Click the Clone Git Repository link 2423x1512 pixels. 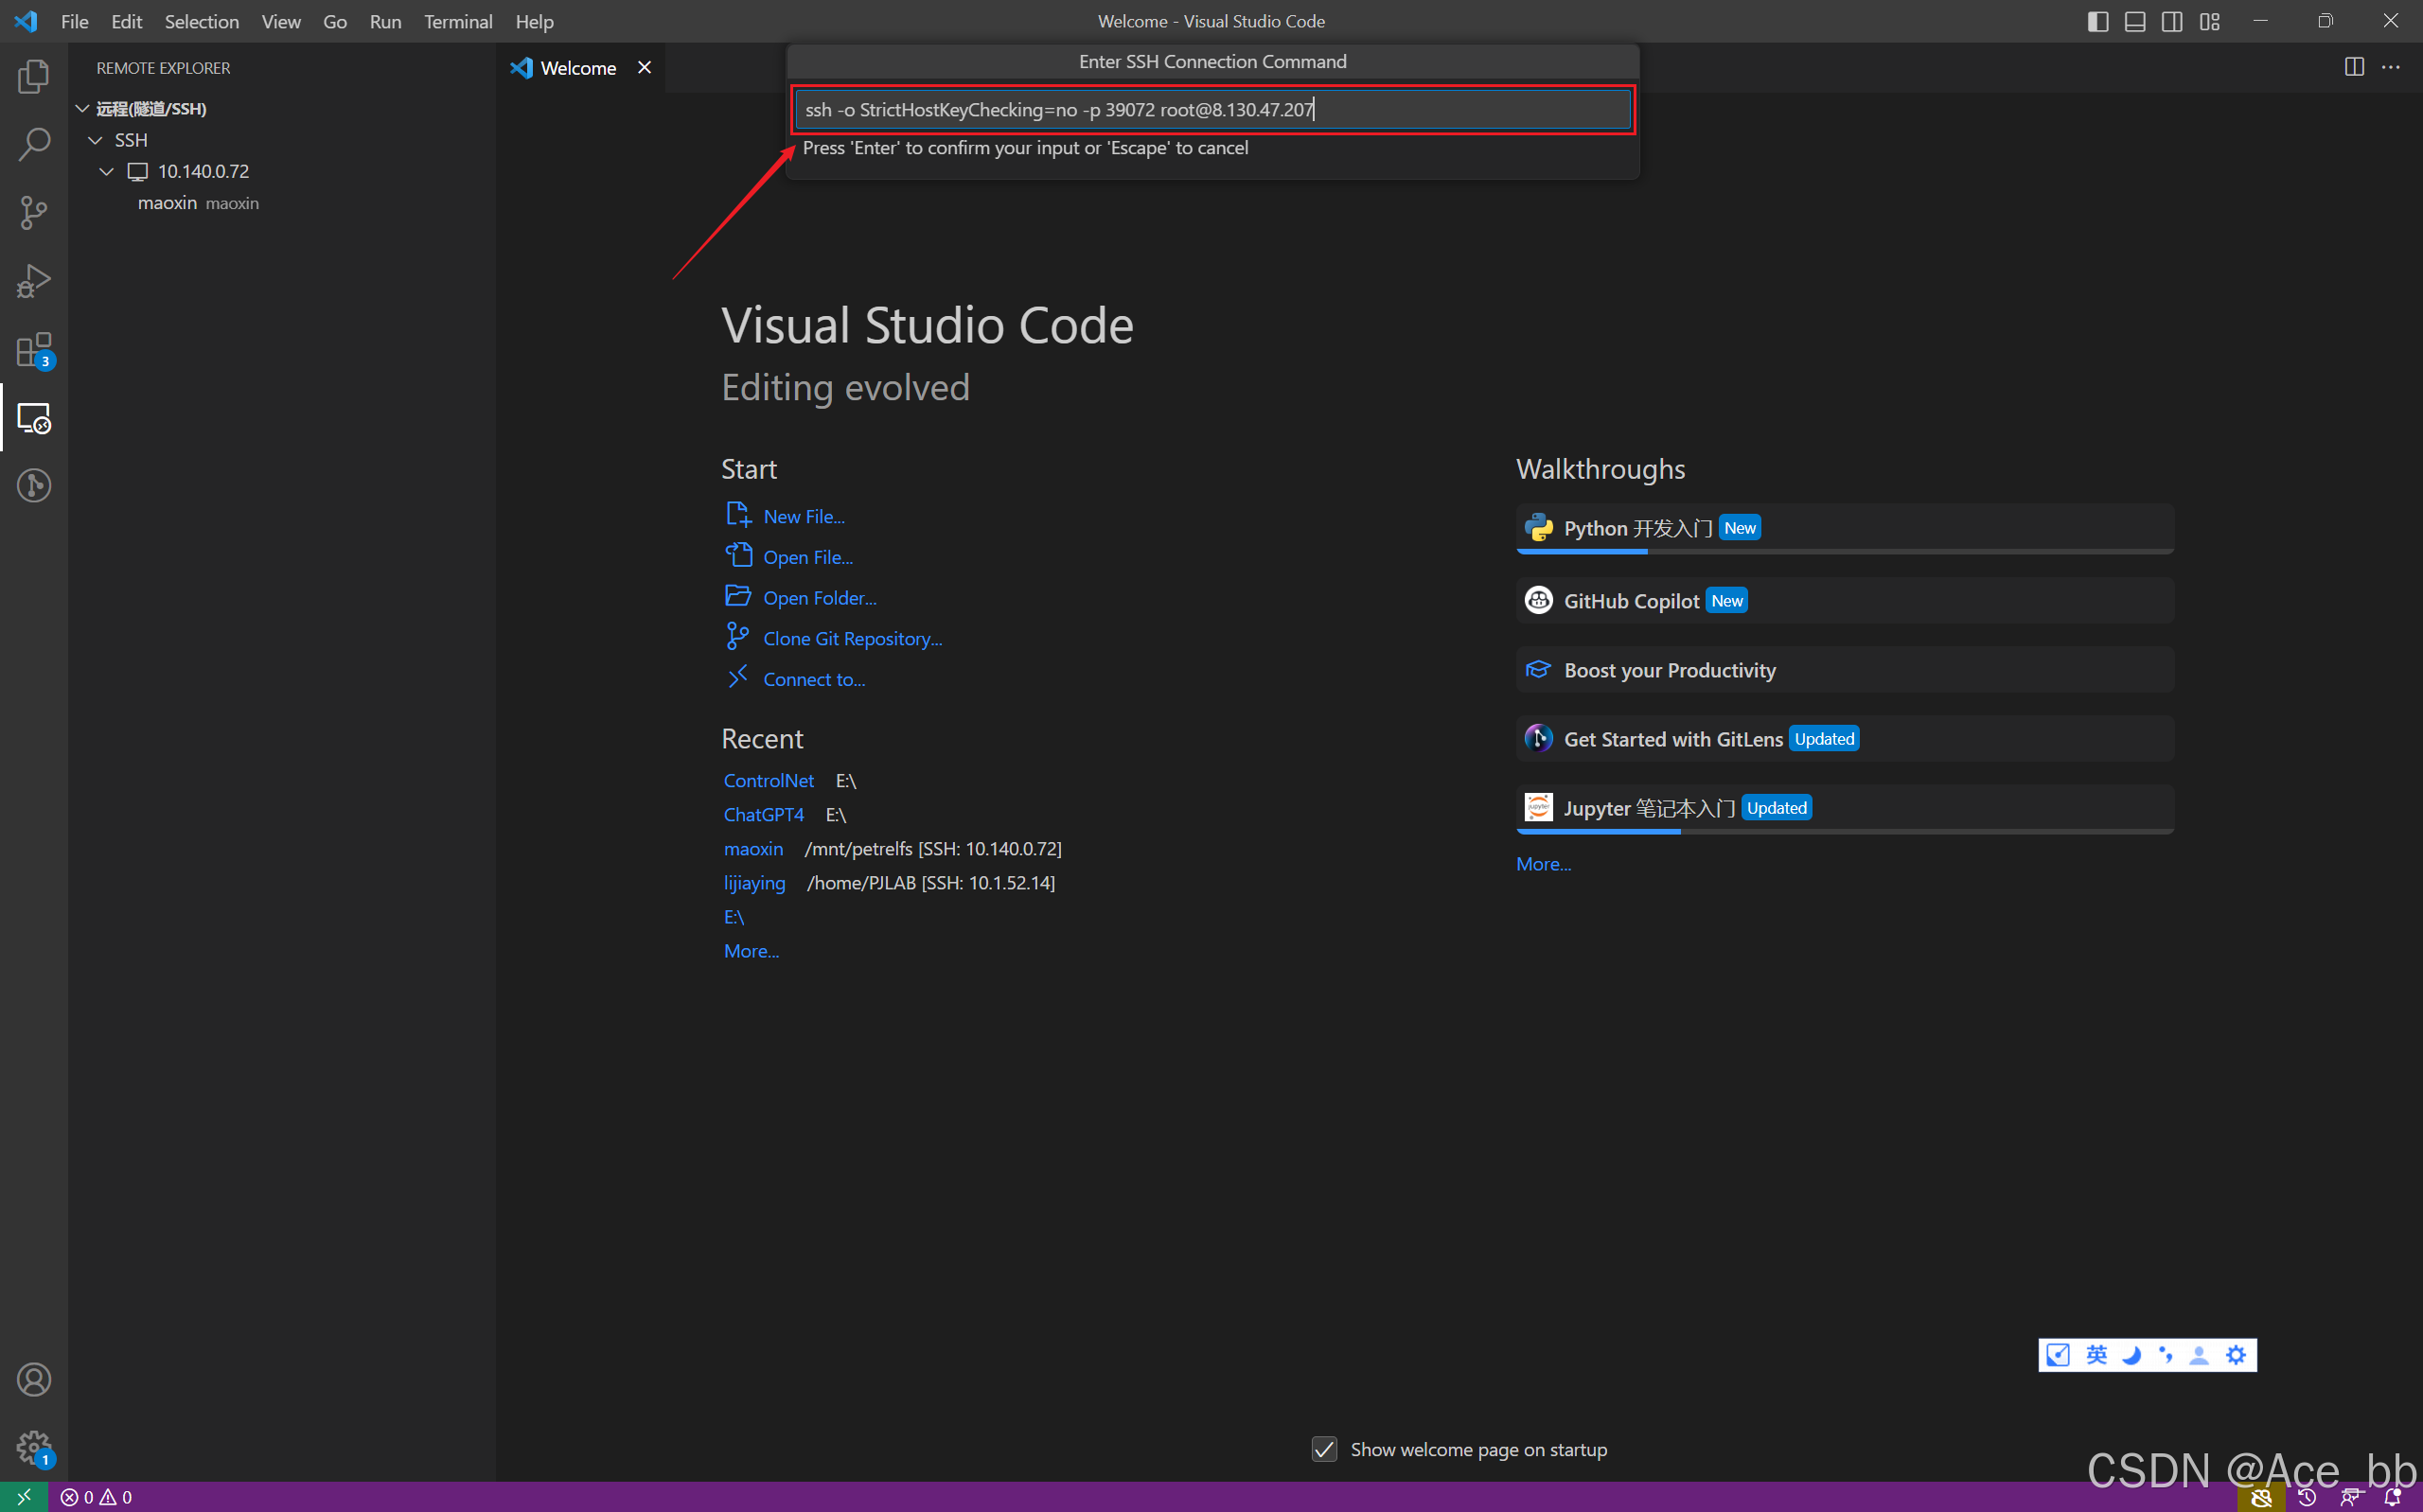[x=852, y=638]
